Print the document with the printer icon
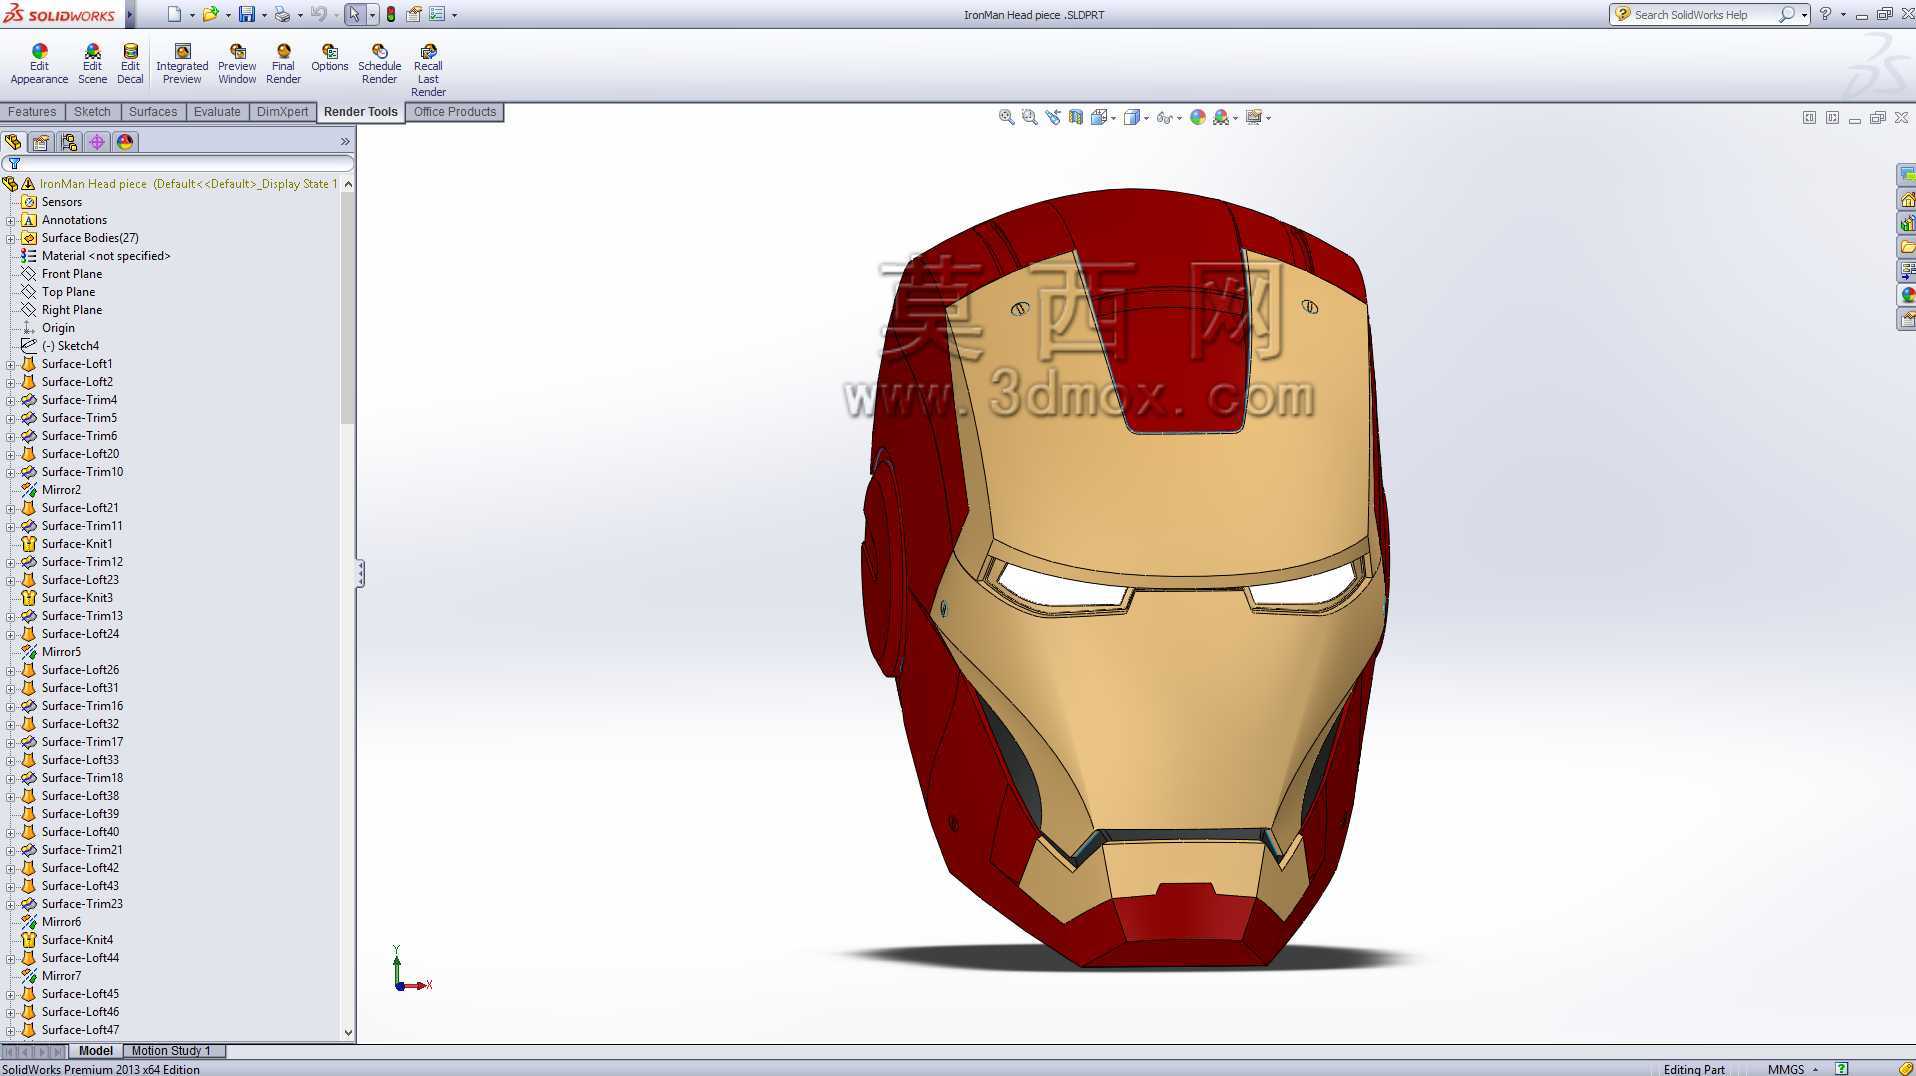Screen dimensions: 1916x1076 coord(282,14)
